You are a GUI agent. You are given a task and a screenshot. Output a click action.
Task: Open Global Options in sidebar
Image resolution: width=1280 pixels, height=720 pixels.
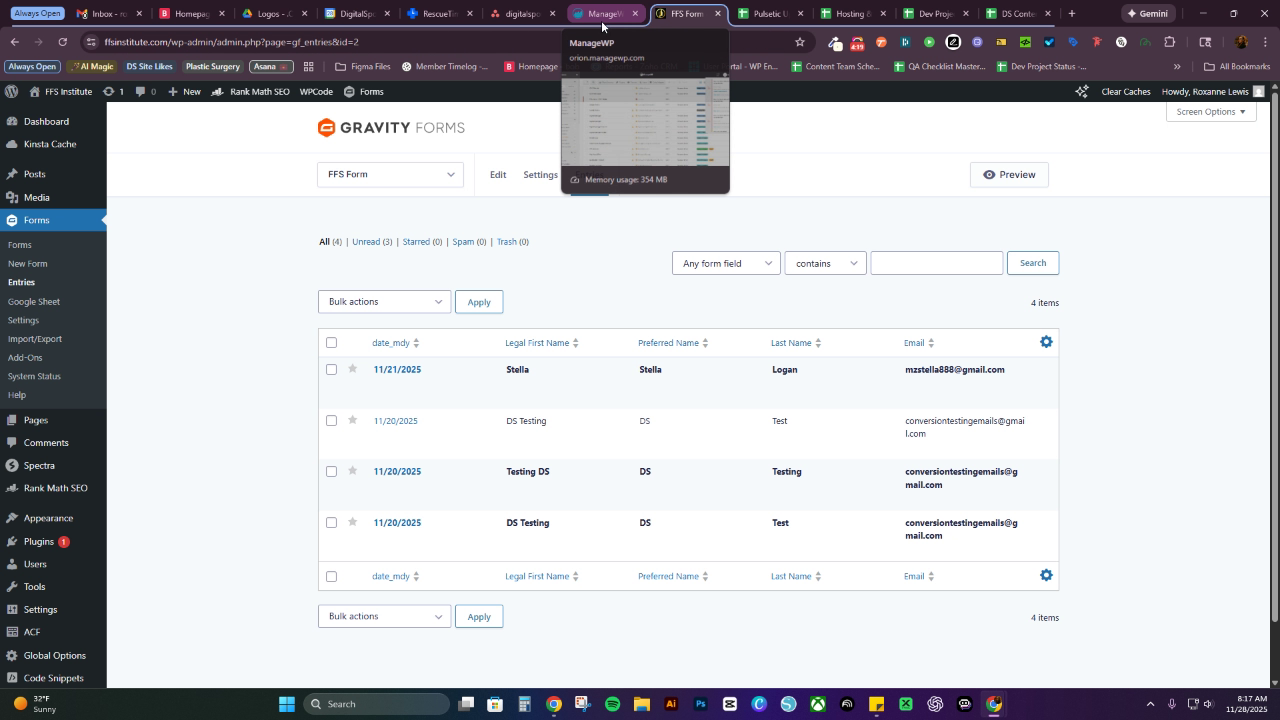click(53, 655)
